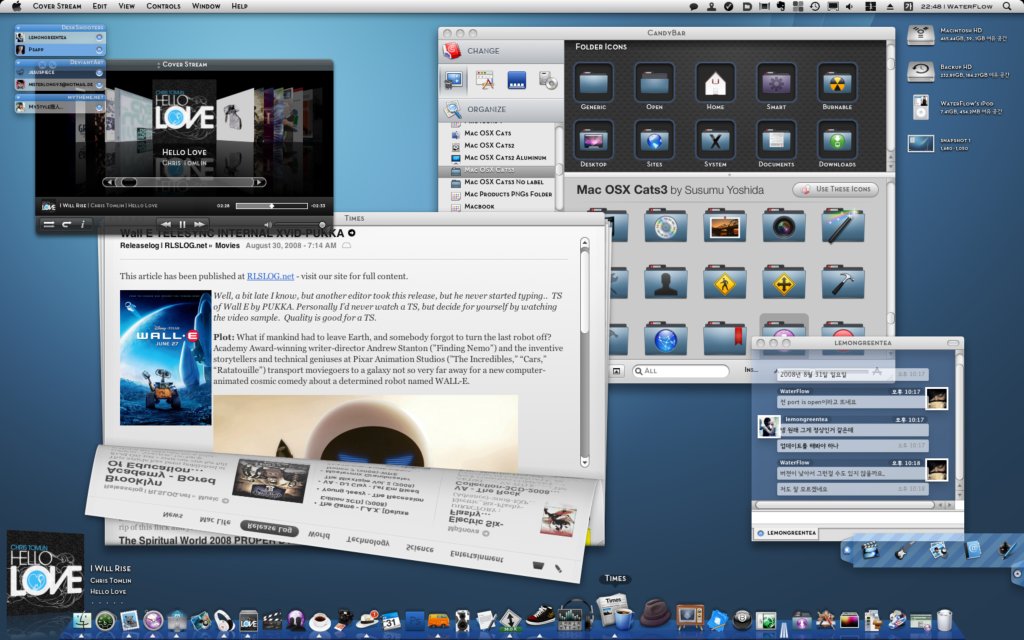Select the magic wand folder in Cats3 set

tap(842, 226)
